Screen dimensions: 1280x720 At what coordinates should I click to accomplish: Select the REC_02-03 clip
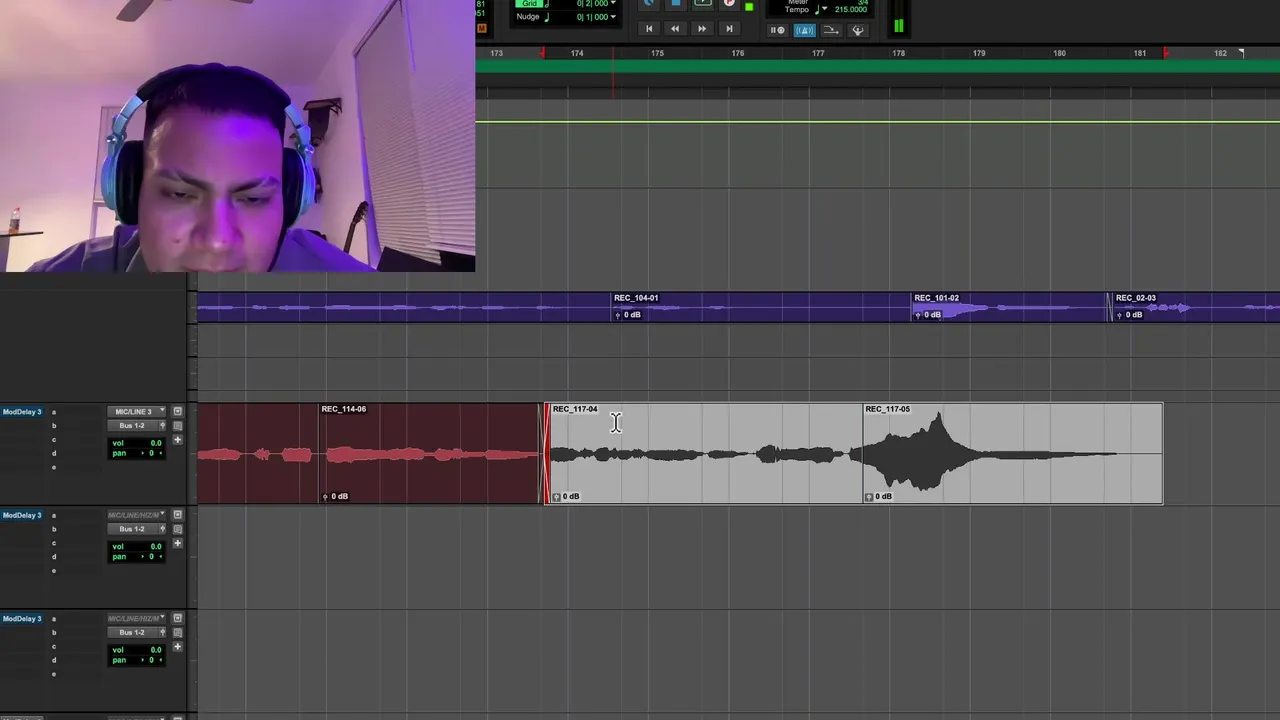point(1195,307)
